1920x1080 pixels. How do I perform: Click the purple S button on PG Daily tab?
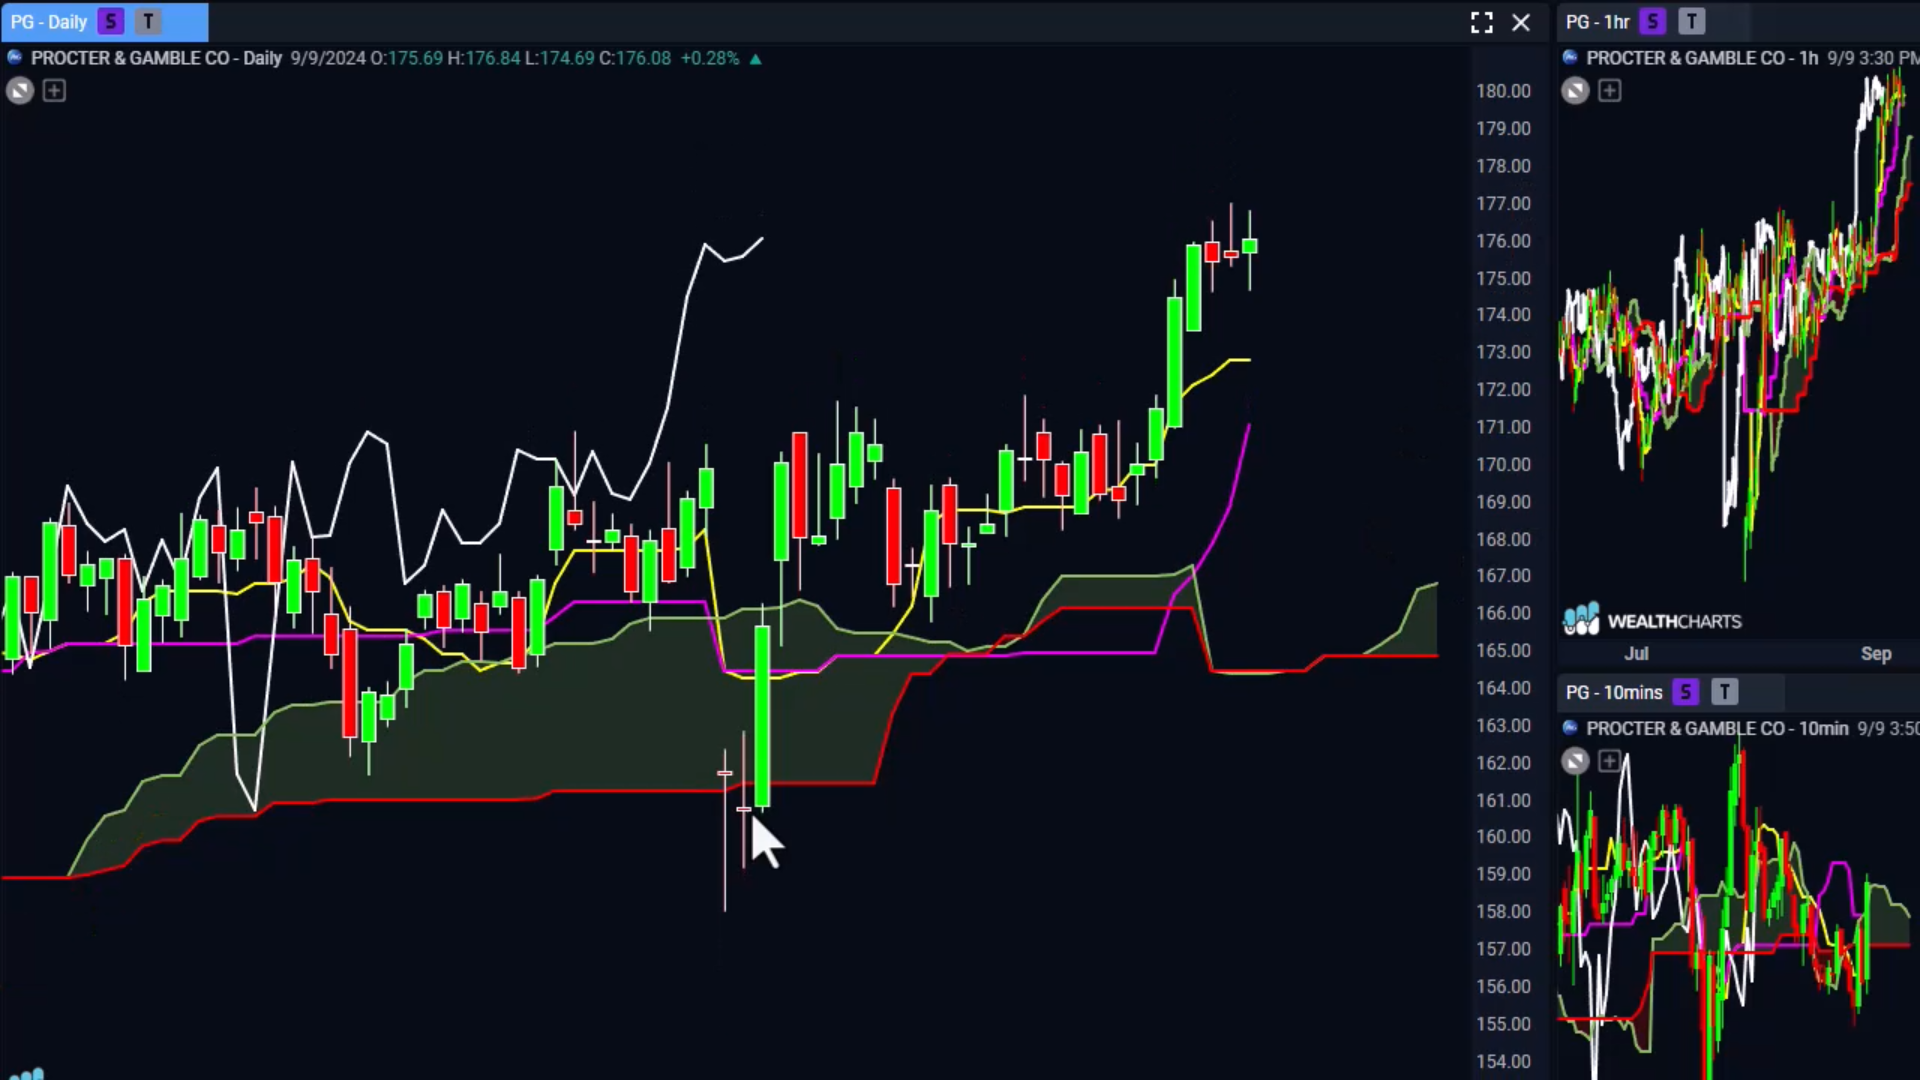click(x=111, y=21)
